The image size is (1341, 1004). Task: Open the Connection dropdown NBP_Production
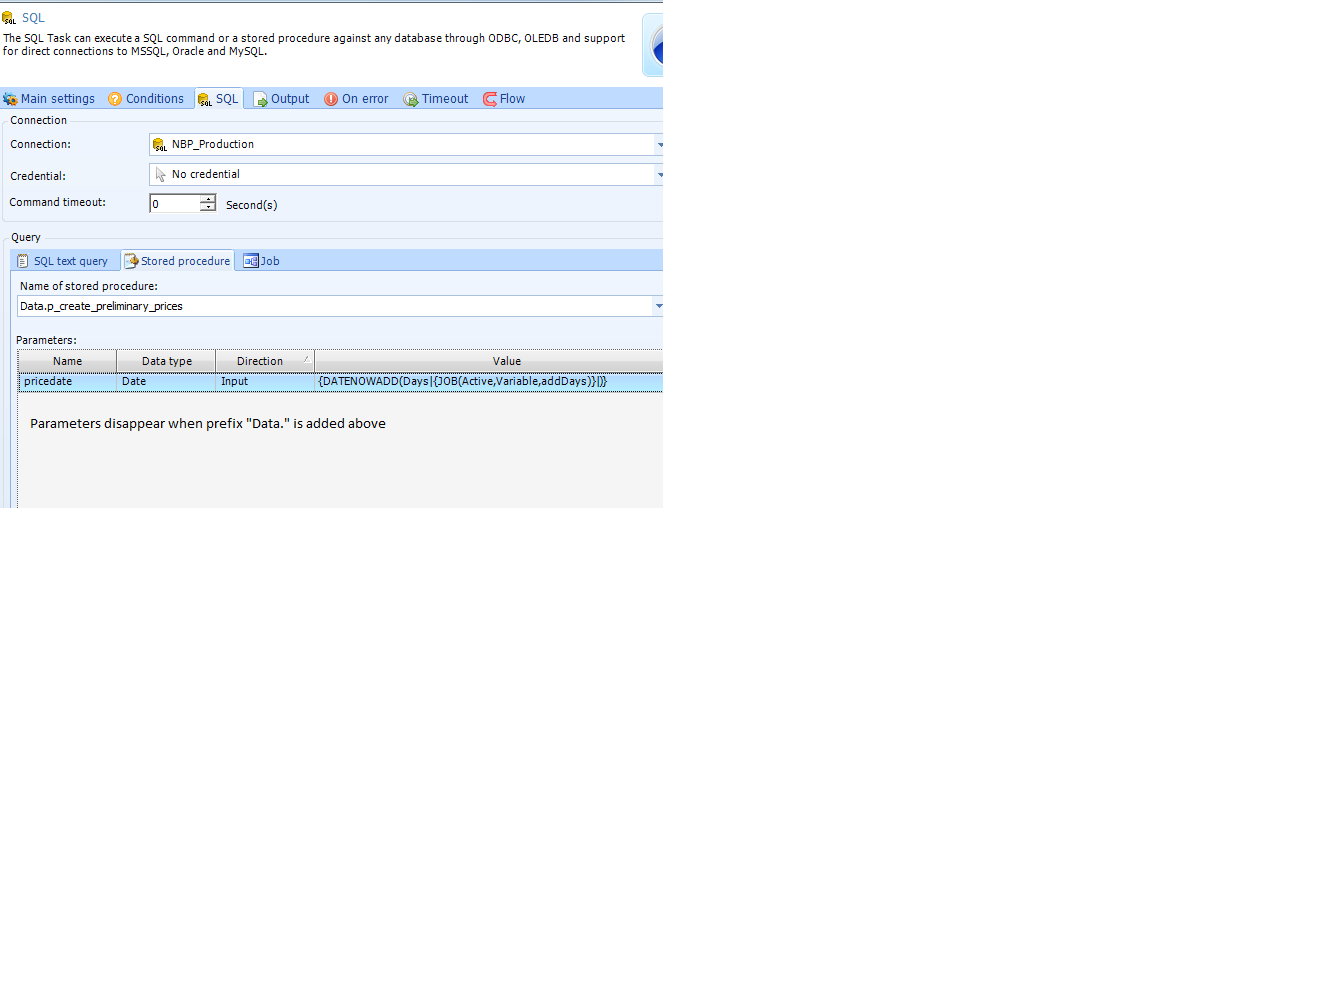tap(659, 145)
